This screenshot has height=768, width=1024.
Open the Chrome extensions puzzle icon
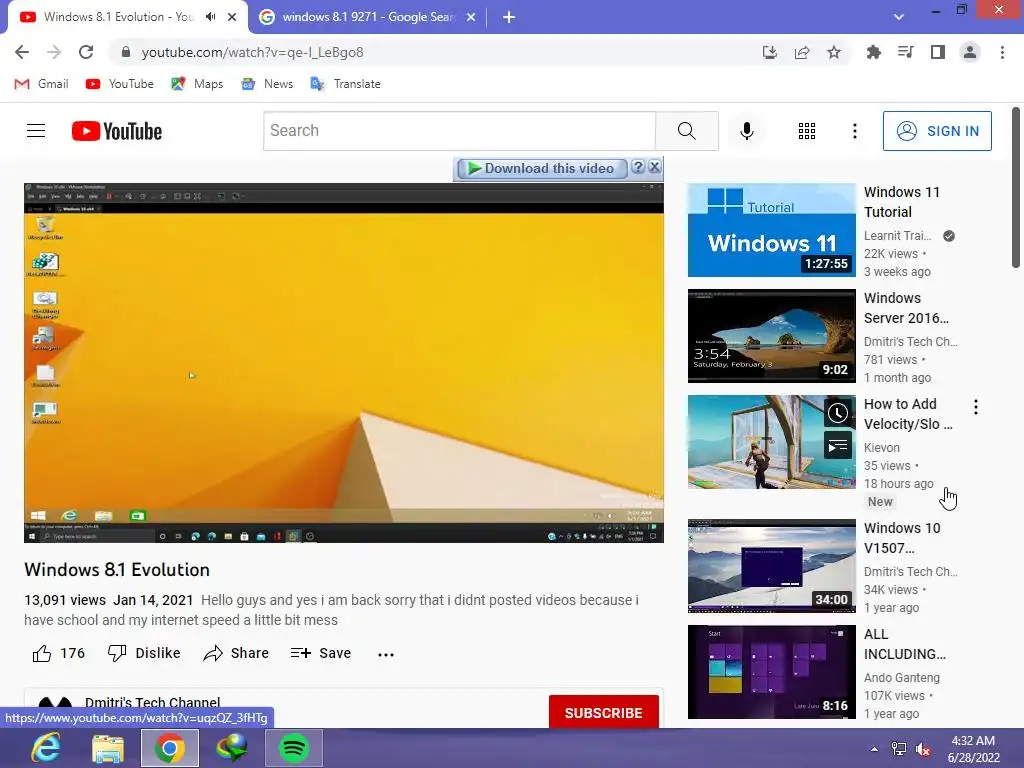tap(874, 52)
